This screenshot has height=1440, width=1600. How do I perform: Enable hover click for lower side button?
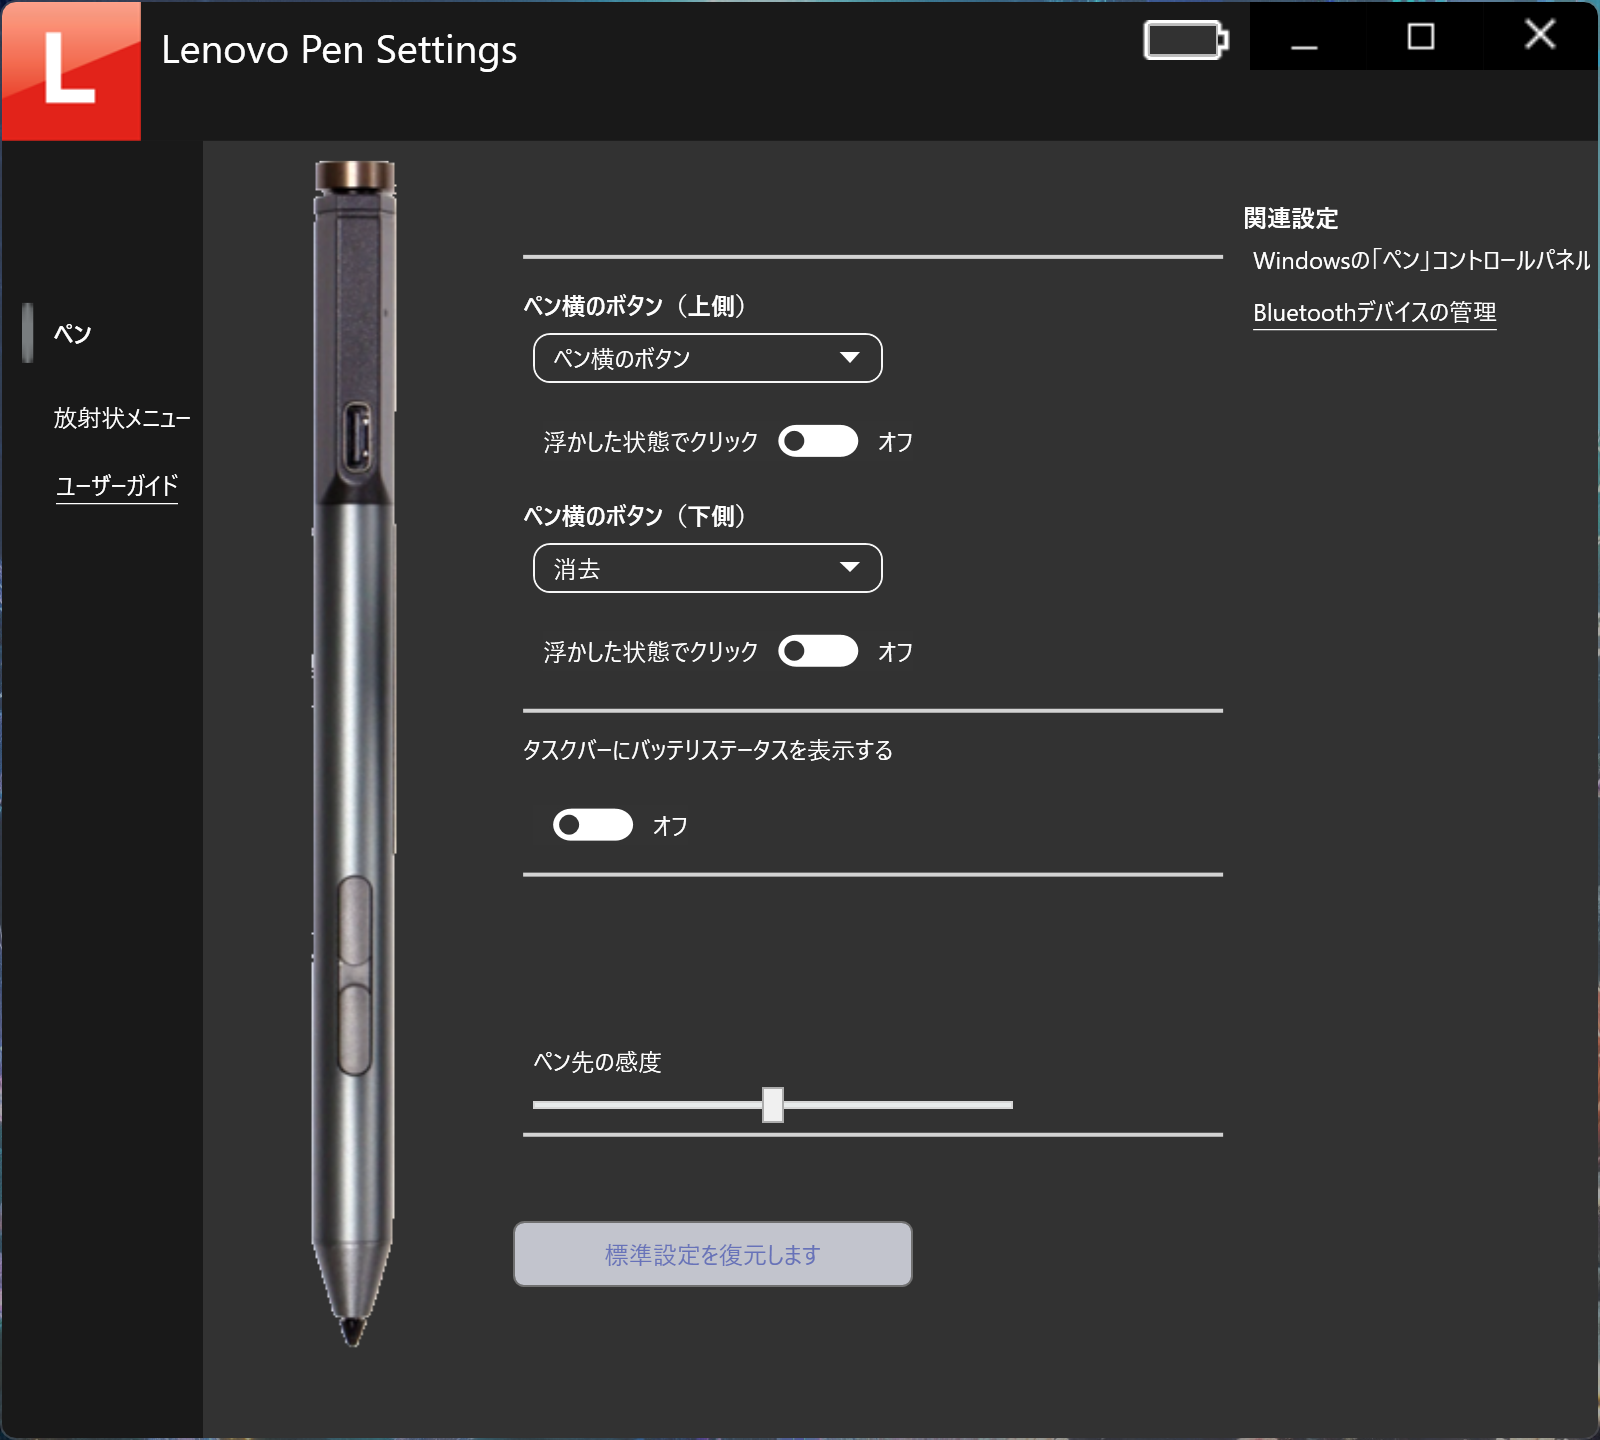click(817, 651)
